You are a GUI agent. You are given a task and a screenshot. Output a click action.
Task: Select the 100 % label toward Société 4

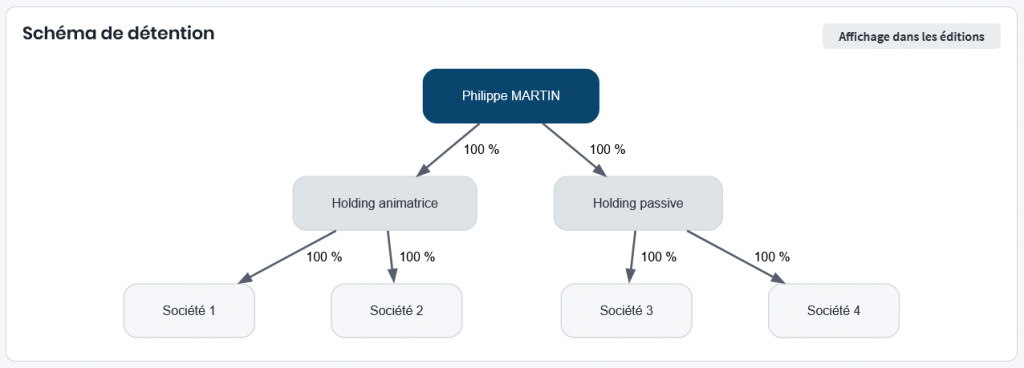(x=772, y=256)
